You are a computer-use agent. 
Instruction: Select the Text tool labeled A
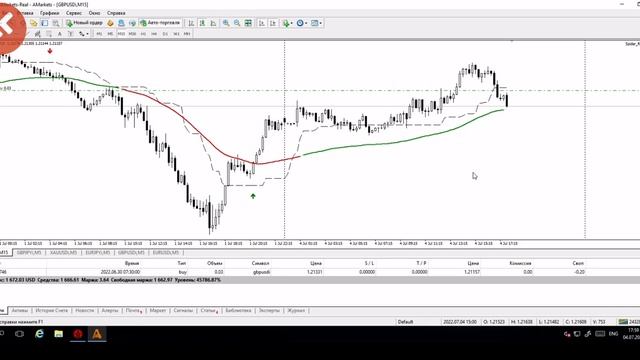tap(60, 34)
